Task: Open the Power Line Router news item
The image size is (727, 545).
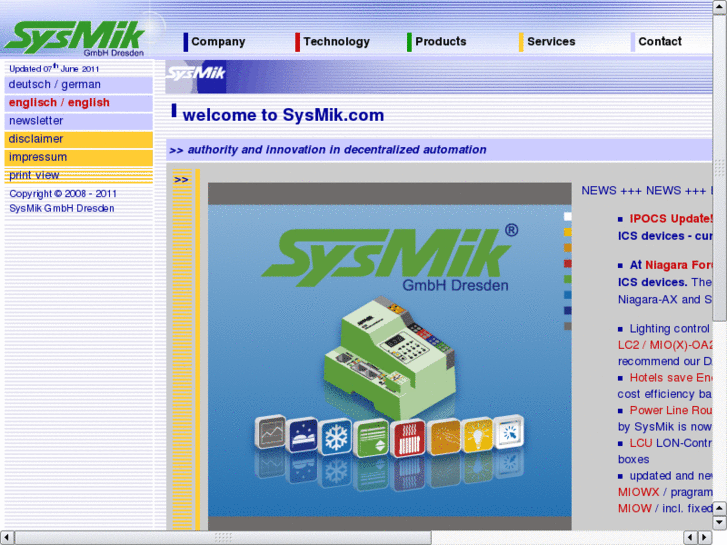Action: [x=670, y=410]
